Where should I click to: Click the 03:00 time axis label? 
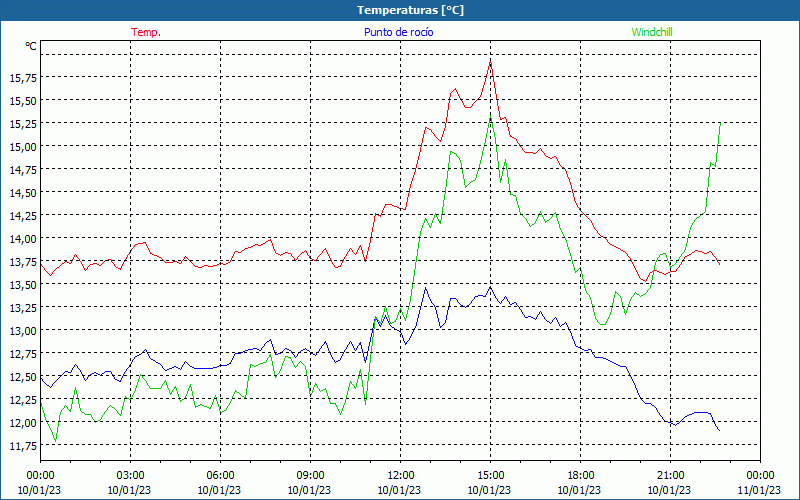[x=130, y=476]
